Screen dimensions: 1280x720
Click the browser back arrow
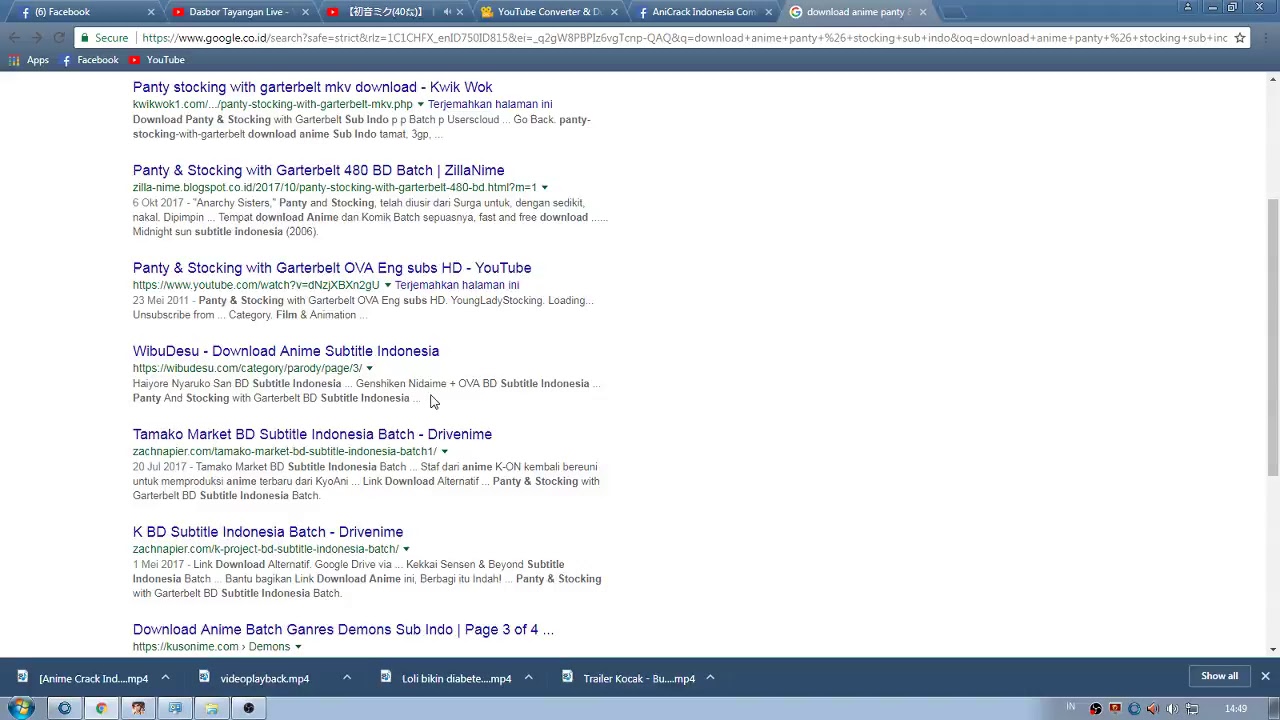click(14, 38)
